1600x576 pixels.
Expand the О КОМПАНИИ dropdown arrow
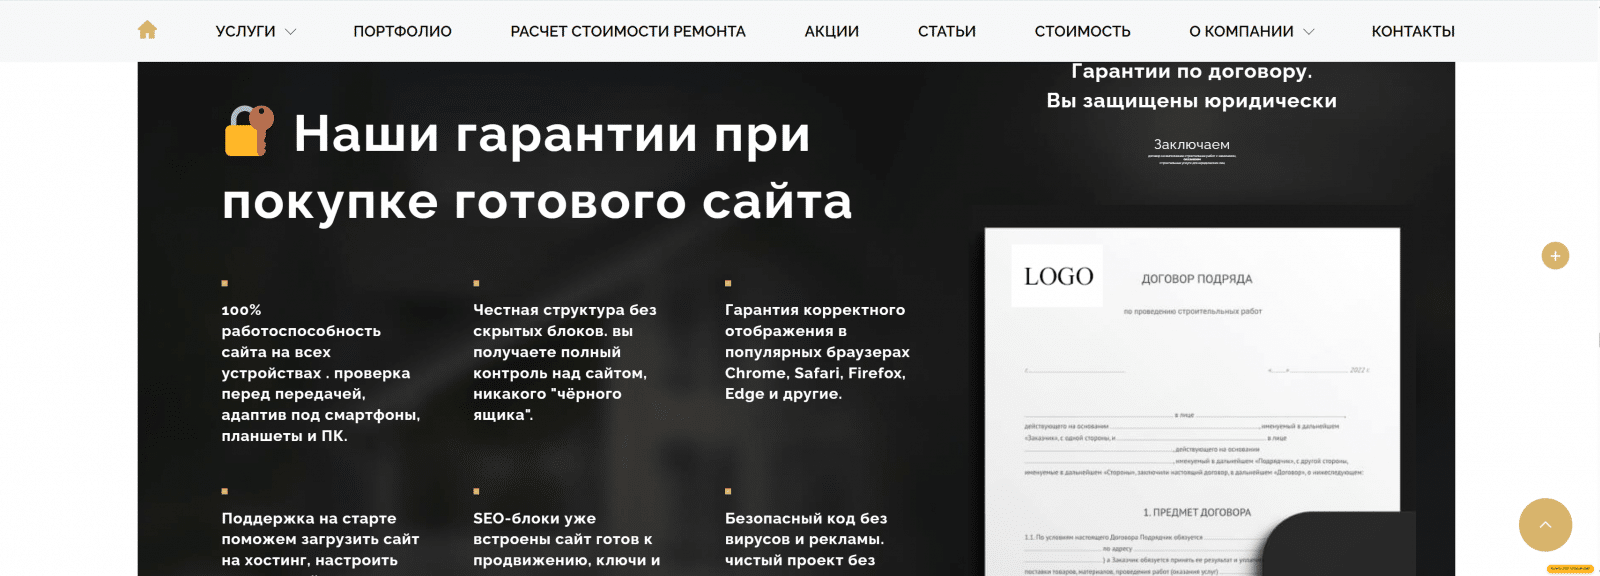pyautogui.click(x=1309, y=32)
